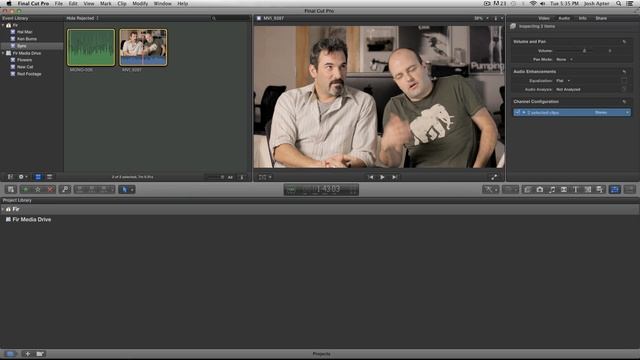
Task: Mark clip as favorite with green star
Action: 26,189
